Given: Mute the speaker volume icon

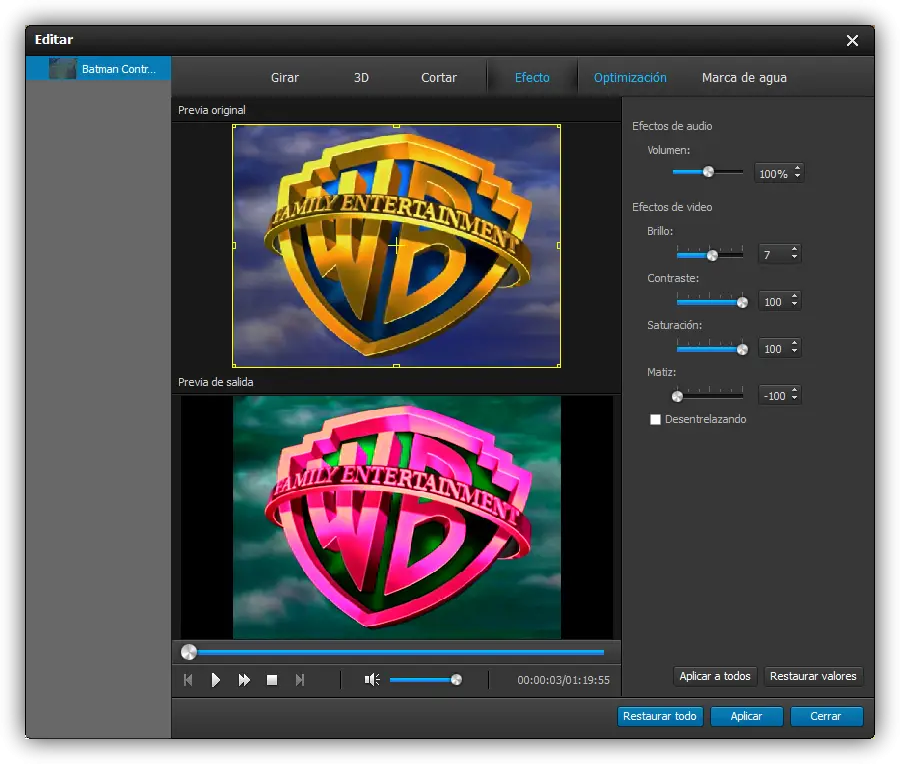Looking at the screenshot, I should tap(372, 680).
